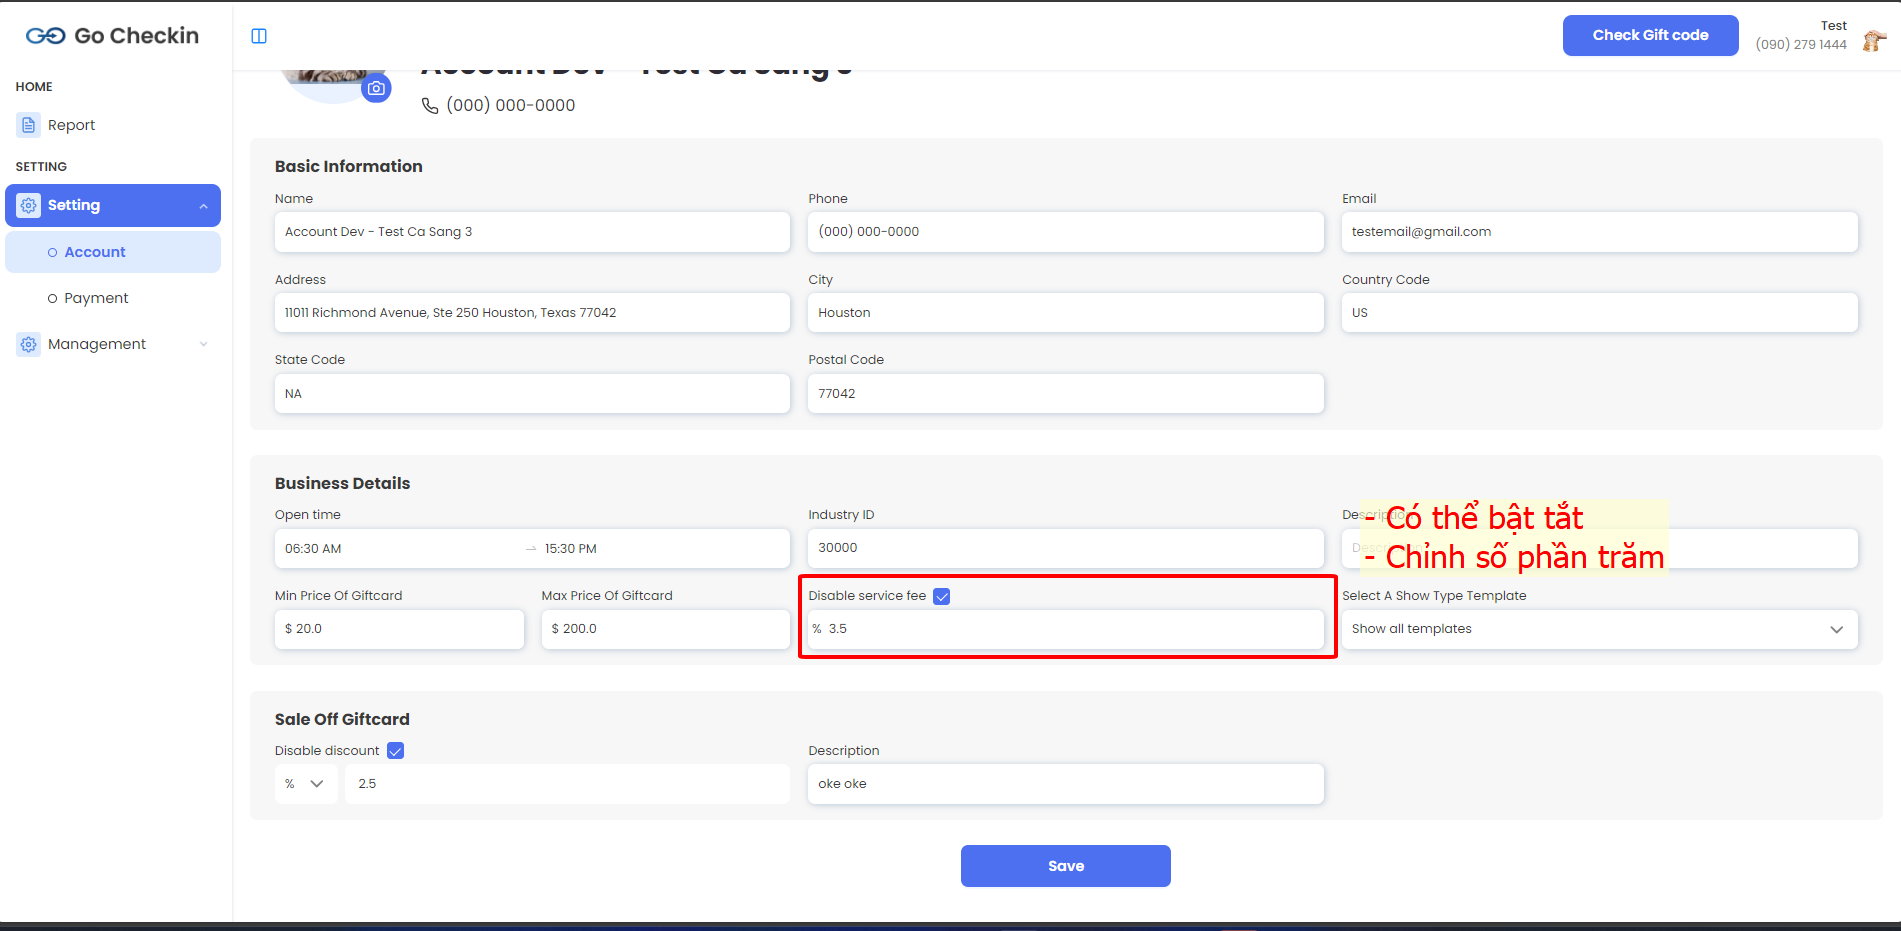This screenshot has width=1901, height=931.
Task: Select the Account menu item
Action: (x=95, y=252)
